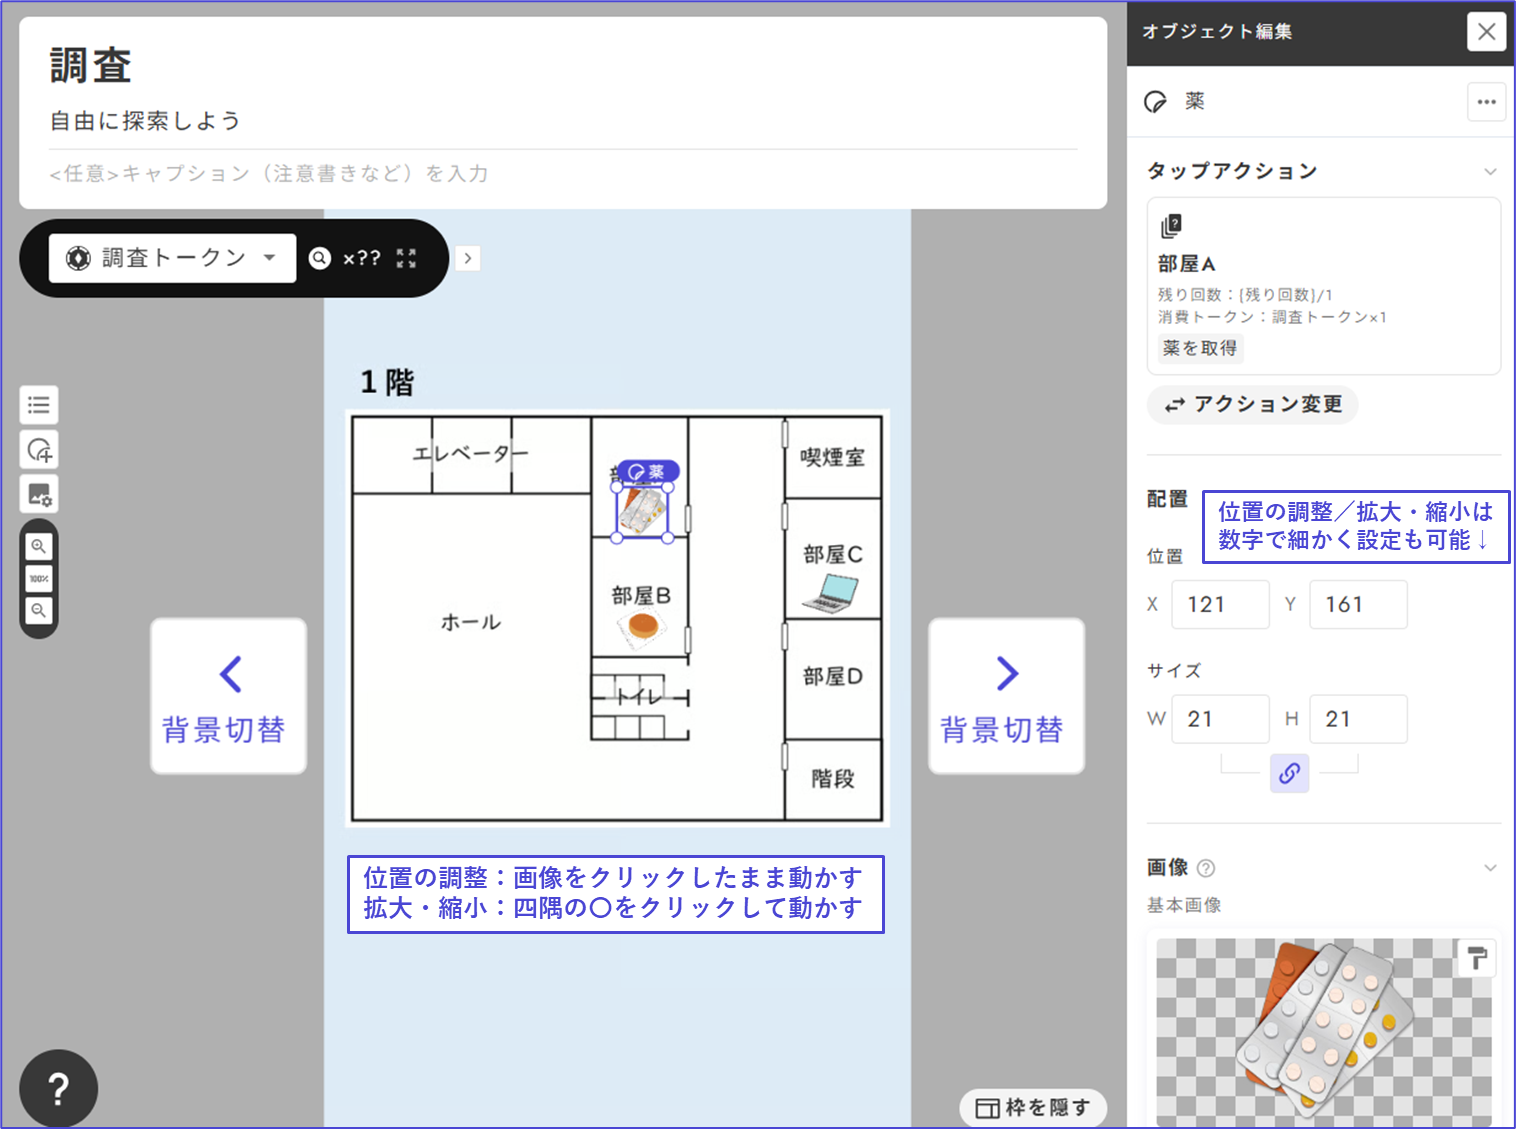Click the add object sticker icon
Screen dimensions: 1516x1129
click(39, 450)
